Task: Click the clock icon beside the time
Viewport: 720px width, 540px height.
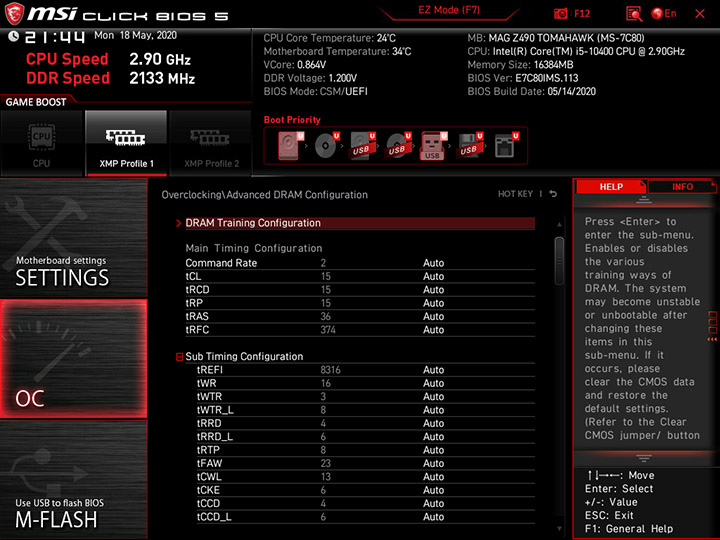Action: pos(13,36)
